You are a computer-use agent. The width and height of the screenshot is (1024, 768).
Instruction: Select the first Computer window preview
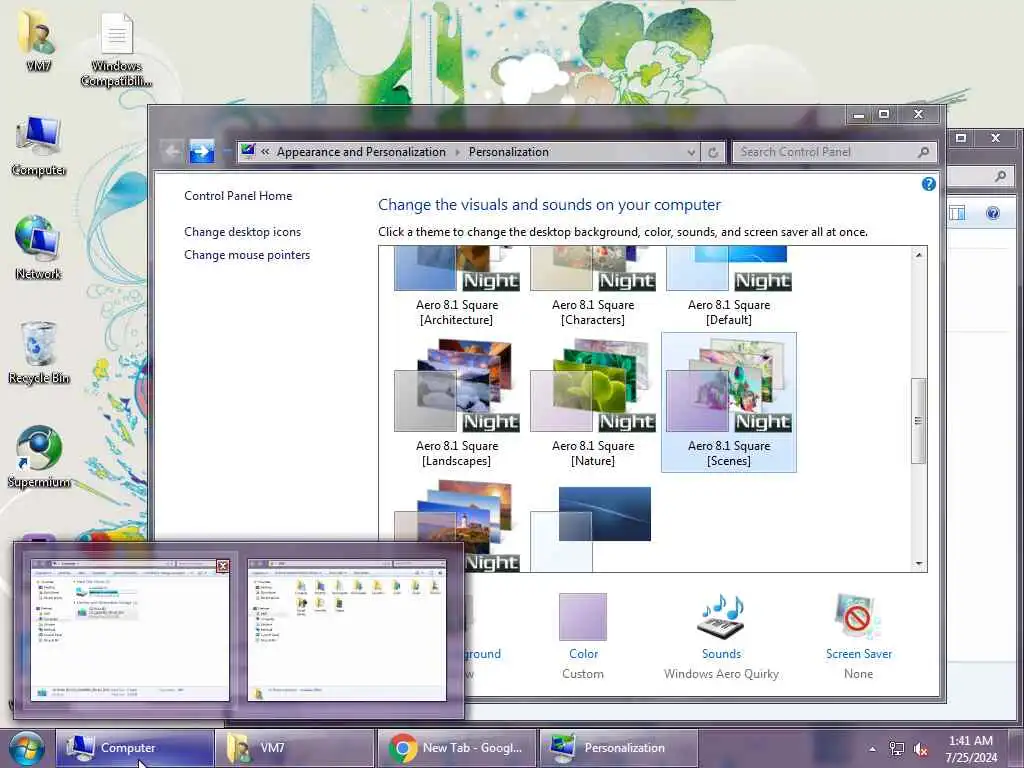coord(130,630)
